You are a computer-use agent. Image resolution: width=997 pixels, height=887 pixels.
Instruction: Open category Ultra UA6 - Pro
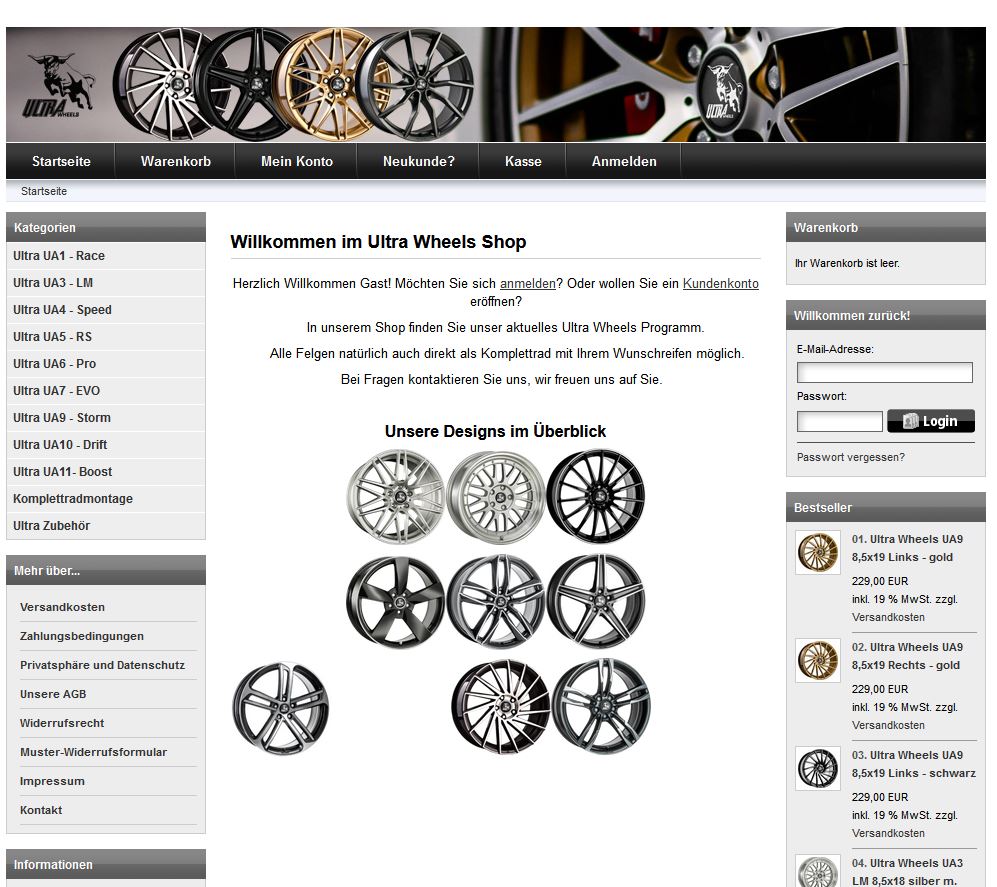[106, 364]
